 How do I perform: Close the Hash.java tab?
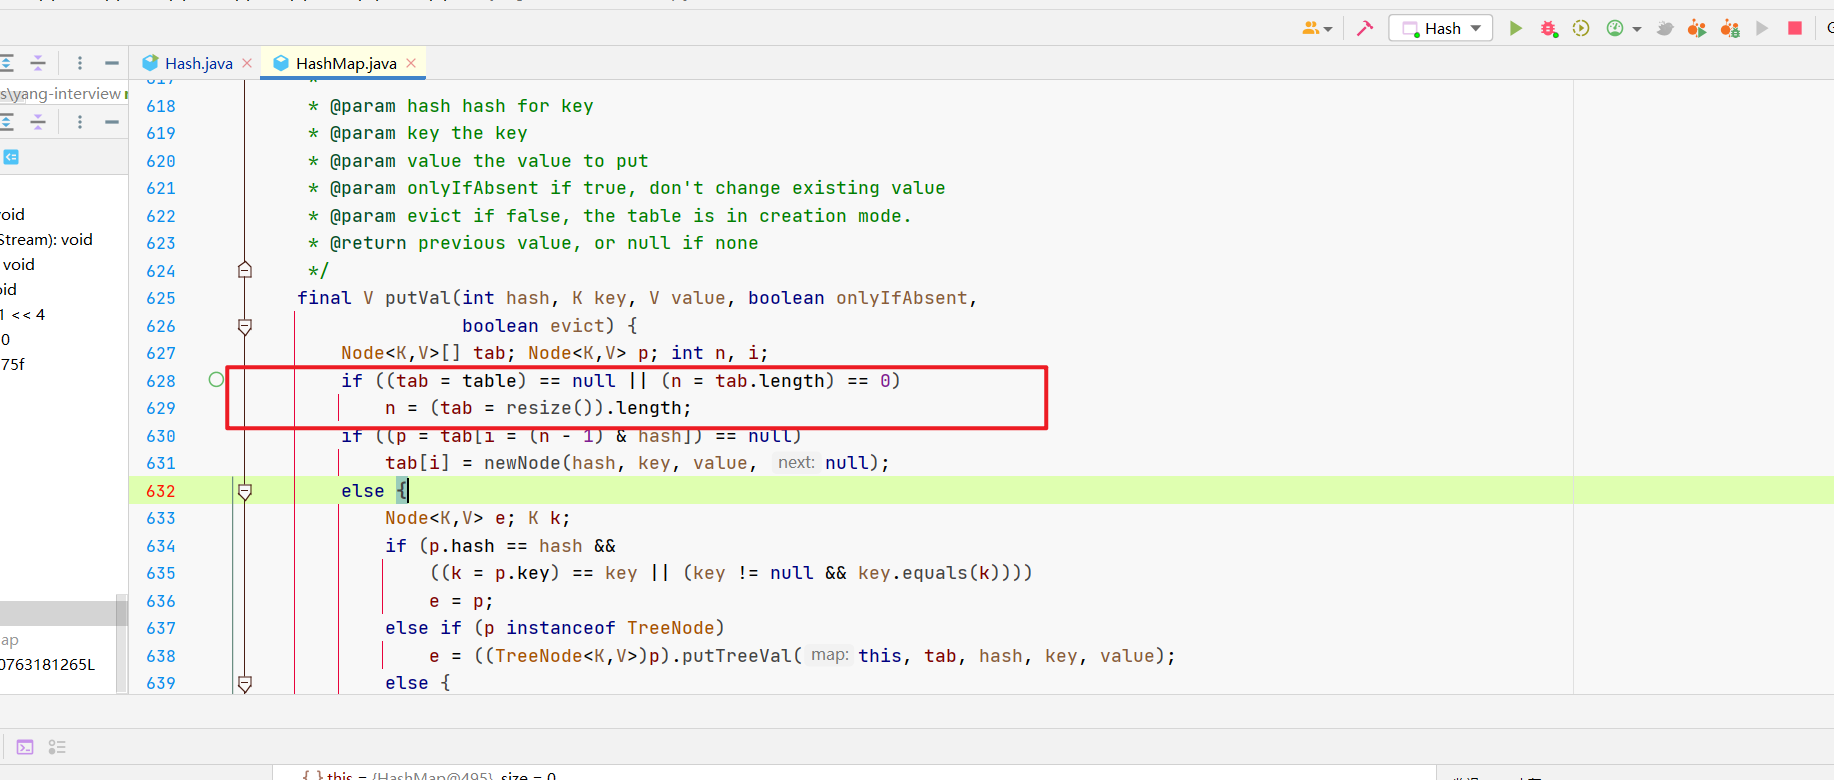[x=247, y=63]
